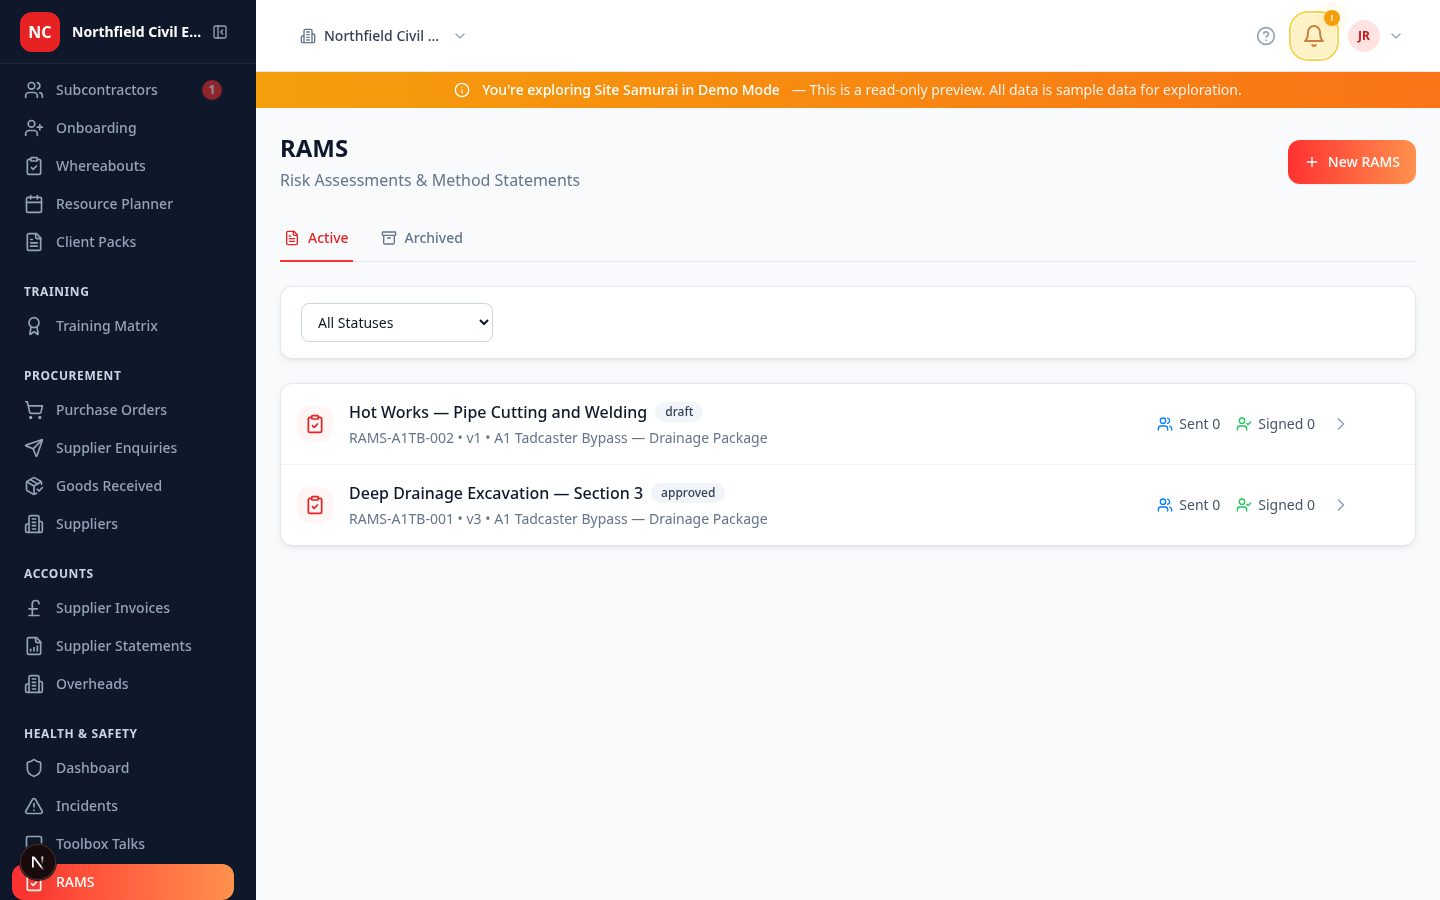Click the New RAMS button
Image resolution: width=1440 pixels, height=900 pixels.
(1351, 161)
